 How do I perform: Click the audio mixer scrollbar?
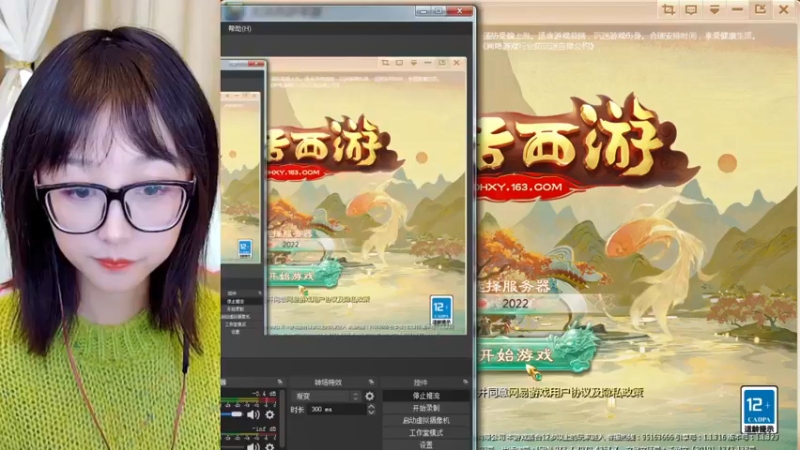(282, 418)
